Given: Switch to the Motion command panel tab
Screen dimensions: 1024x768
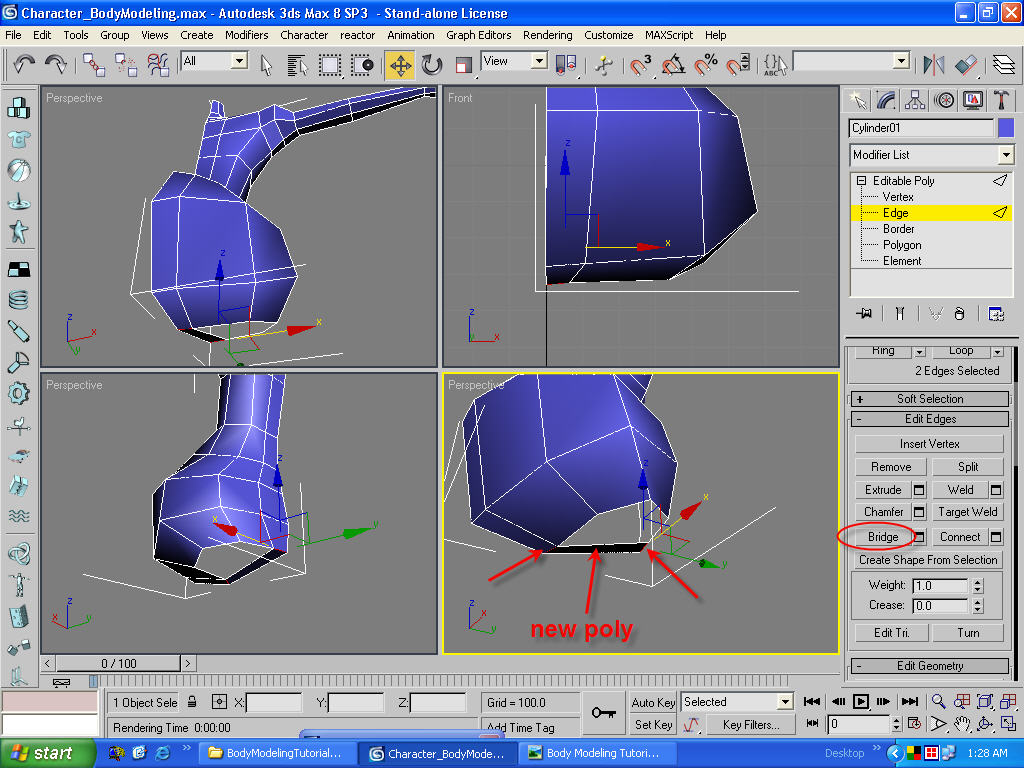Looking at the screenshot, I should pos(944,100).
